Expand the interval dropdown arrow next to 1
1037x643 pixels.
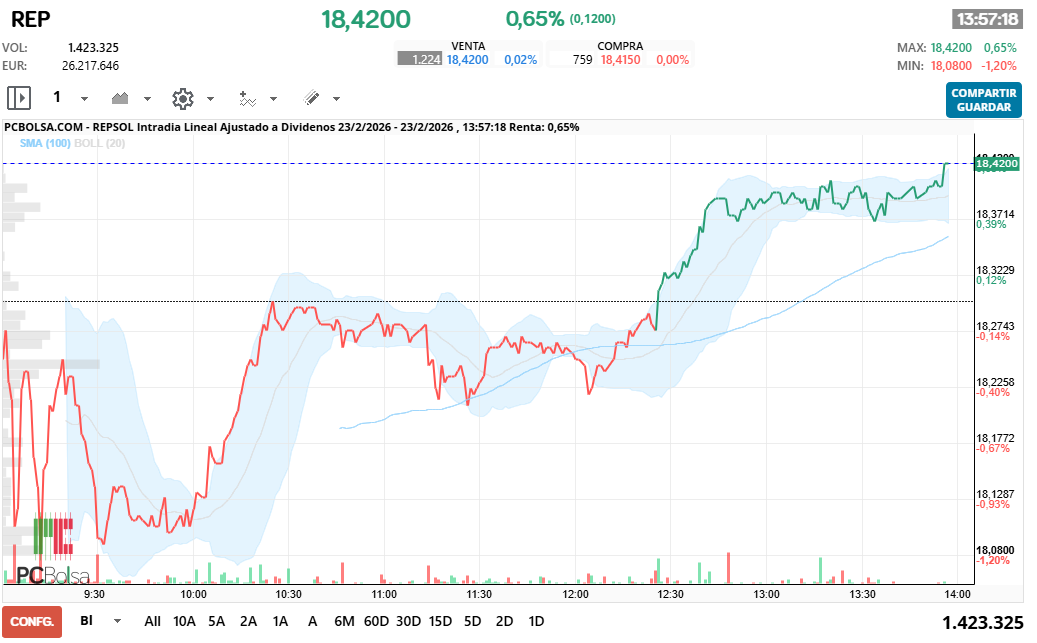84,99
